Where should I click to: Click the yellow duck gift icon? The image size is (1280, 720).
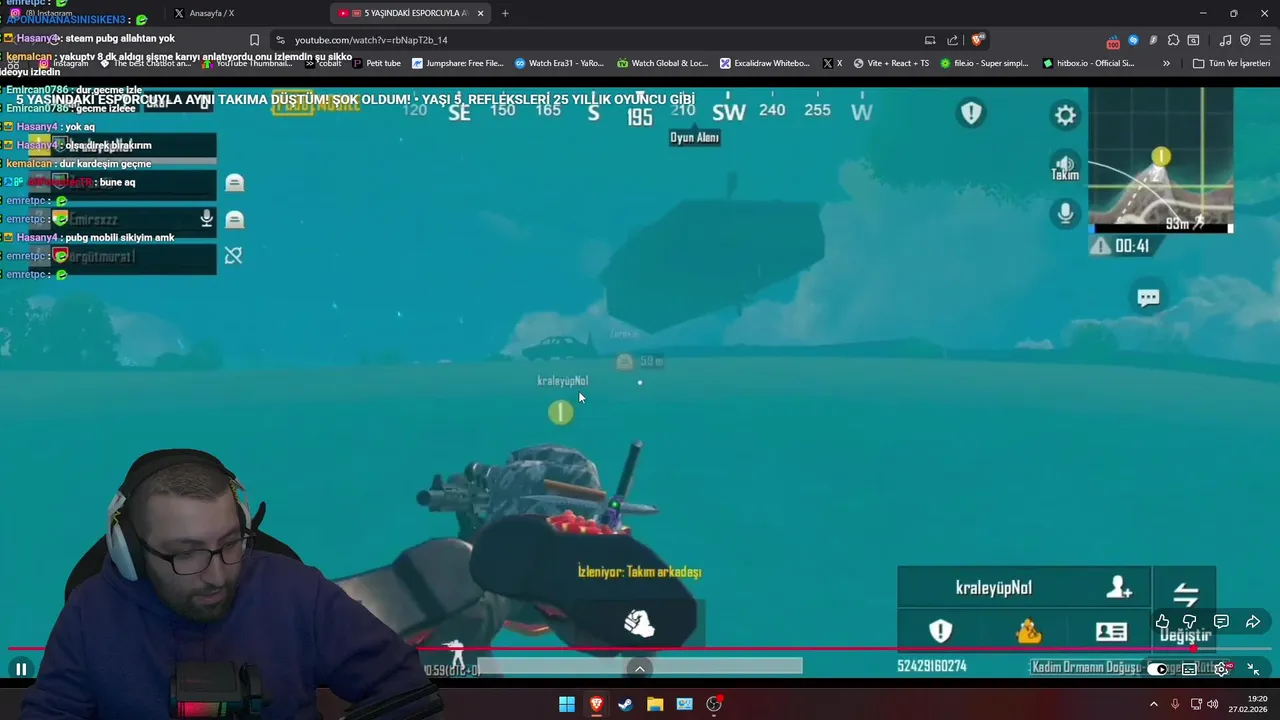tap(1028, 631)
